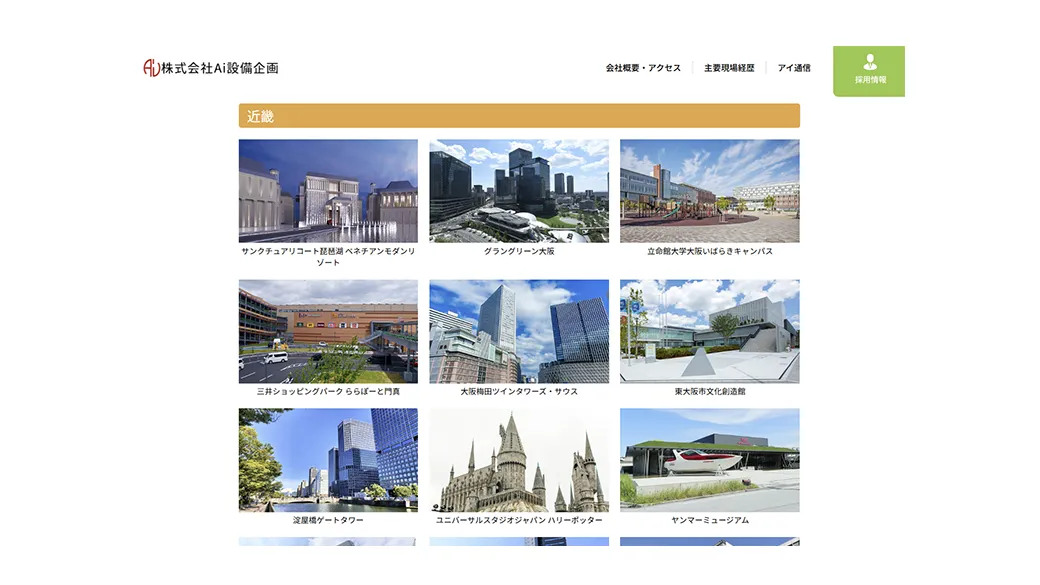Click the 近畿 section heading
Viewport: 1040px width, 585px height.
click(x=519, y=115)
